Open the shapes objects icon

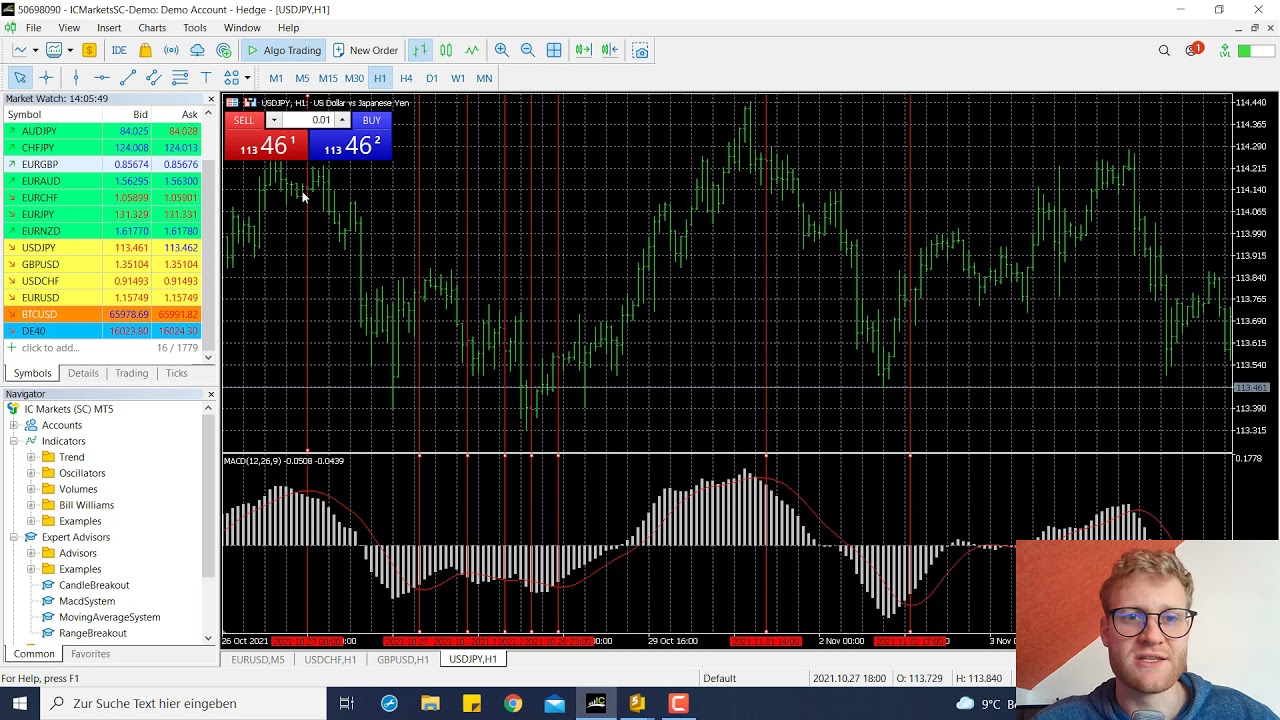(x=231, y=78)
